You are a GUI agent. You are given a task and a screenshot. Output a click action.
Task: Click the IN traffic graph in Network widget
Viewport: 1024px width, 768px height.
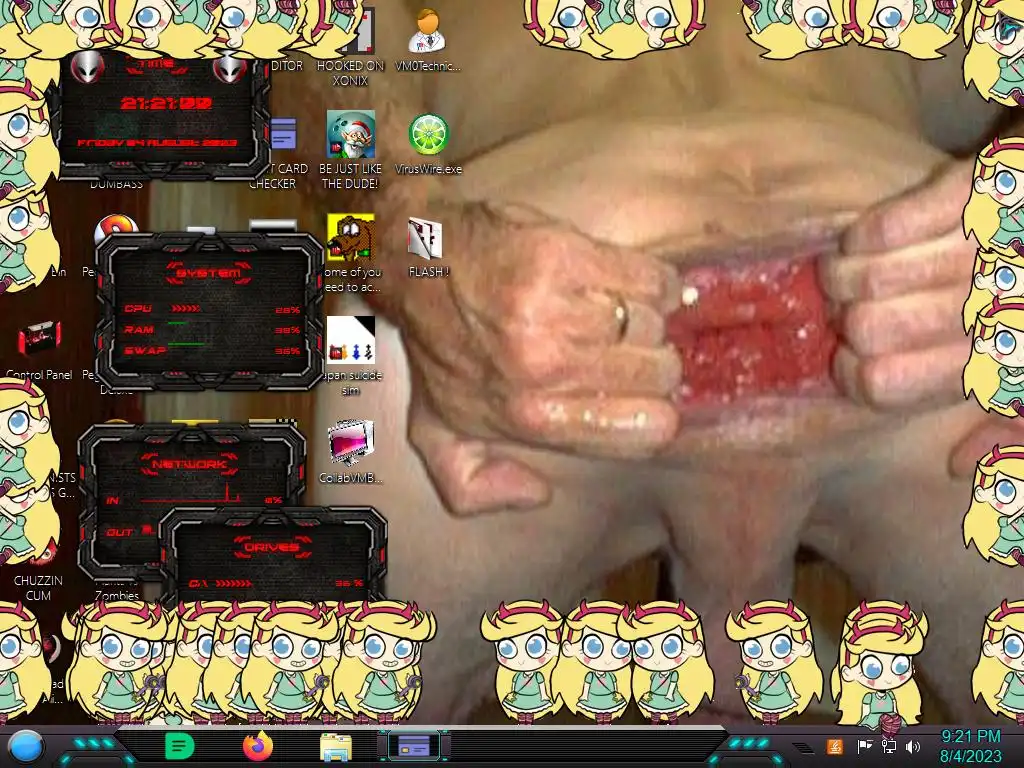(191, 494)
